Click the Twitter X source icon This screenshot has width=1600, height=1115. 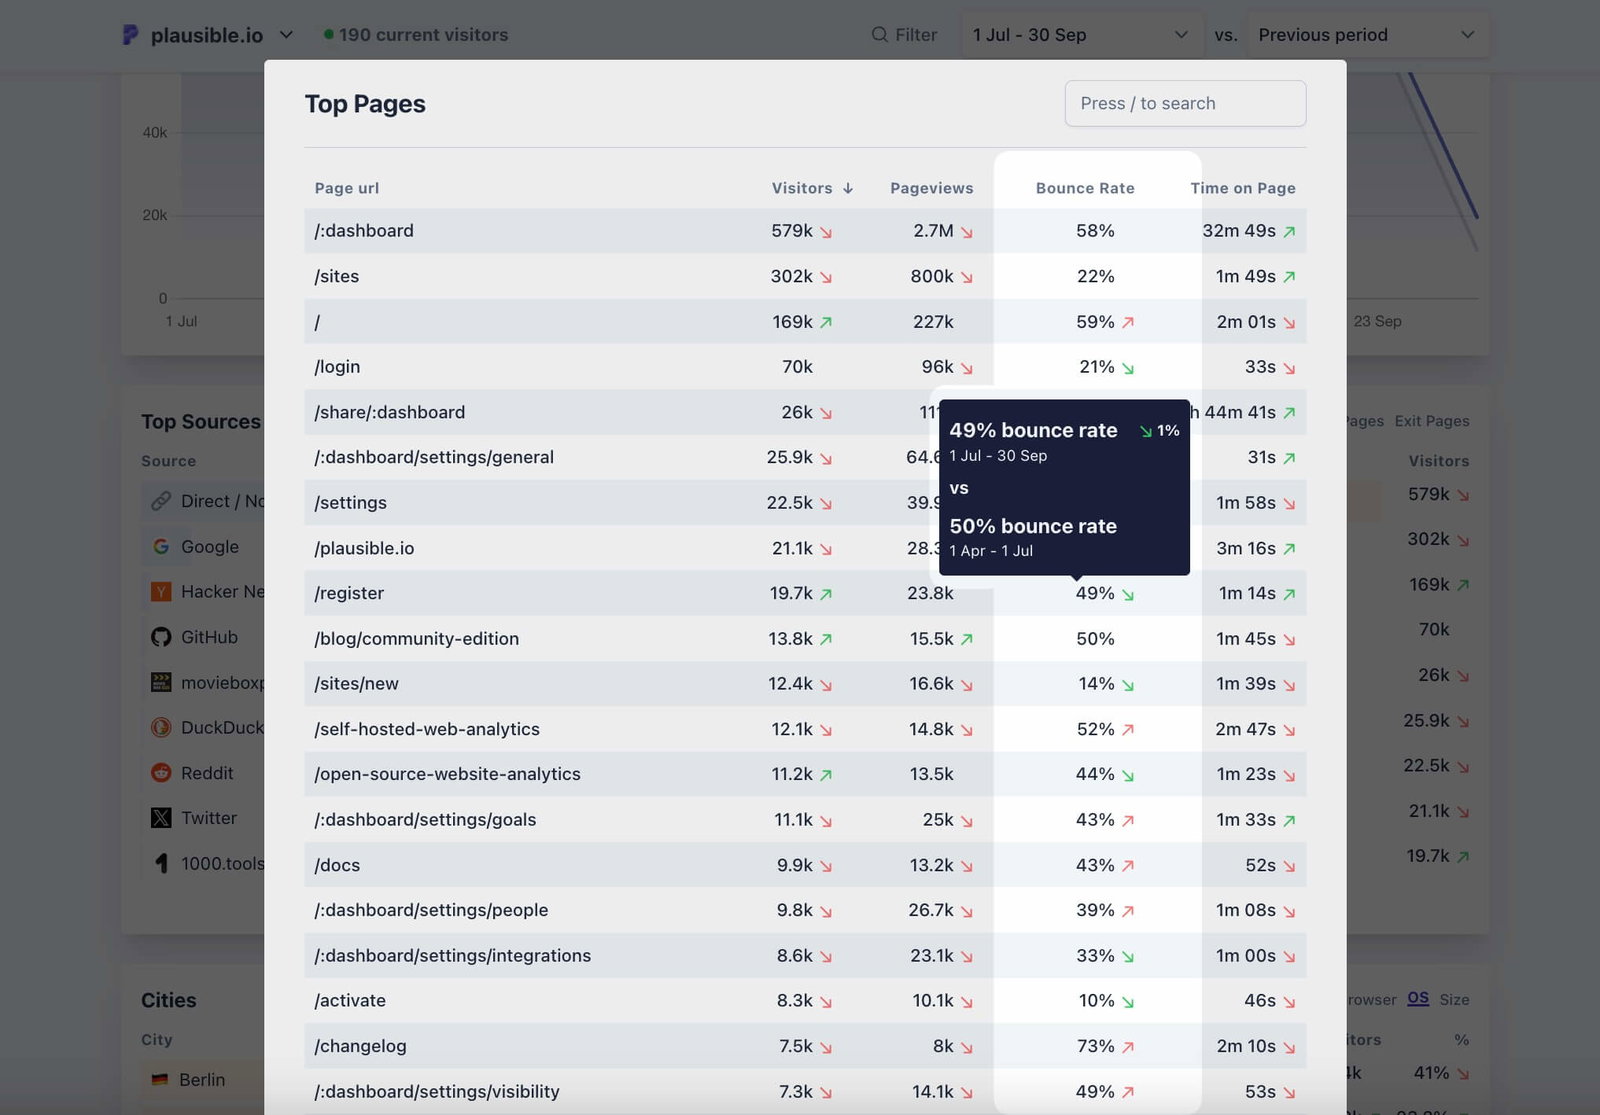(161, 817)
